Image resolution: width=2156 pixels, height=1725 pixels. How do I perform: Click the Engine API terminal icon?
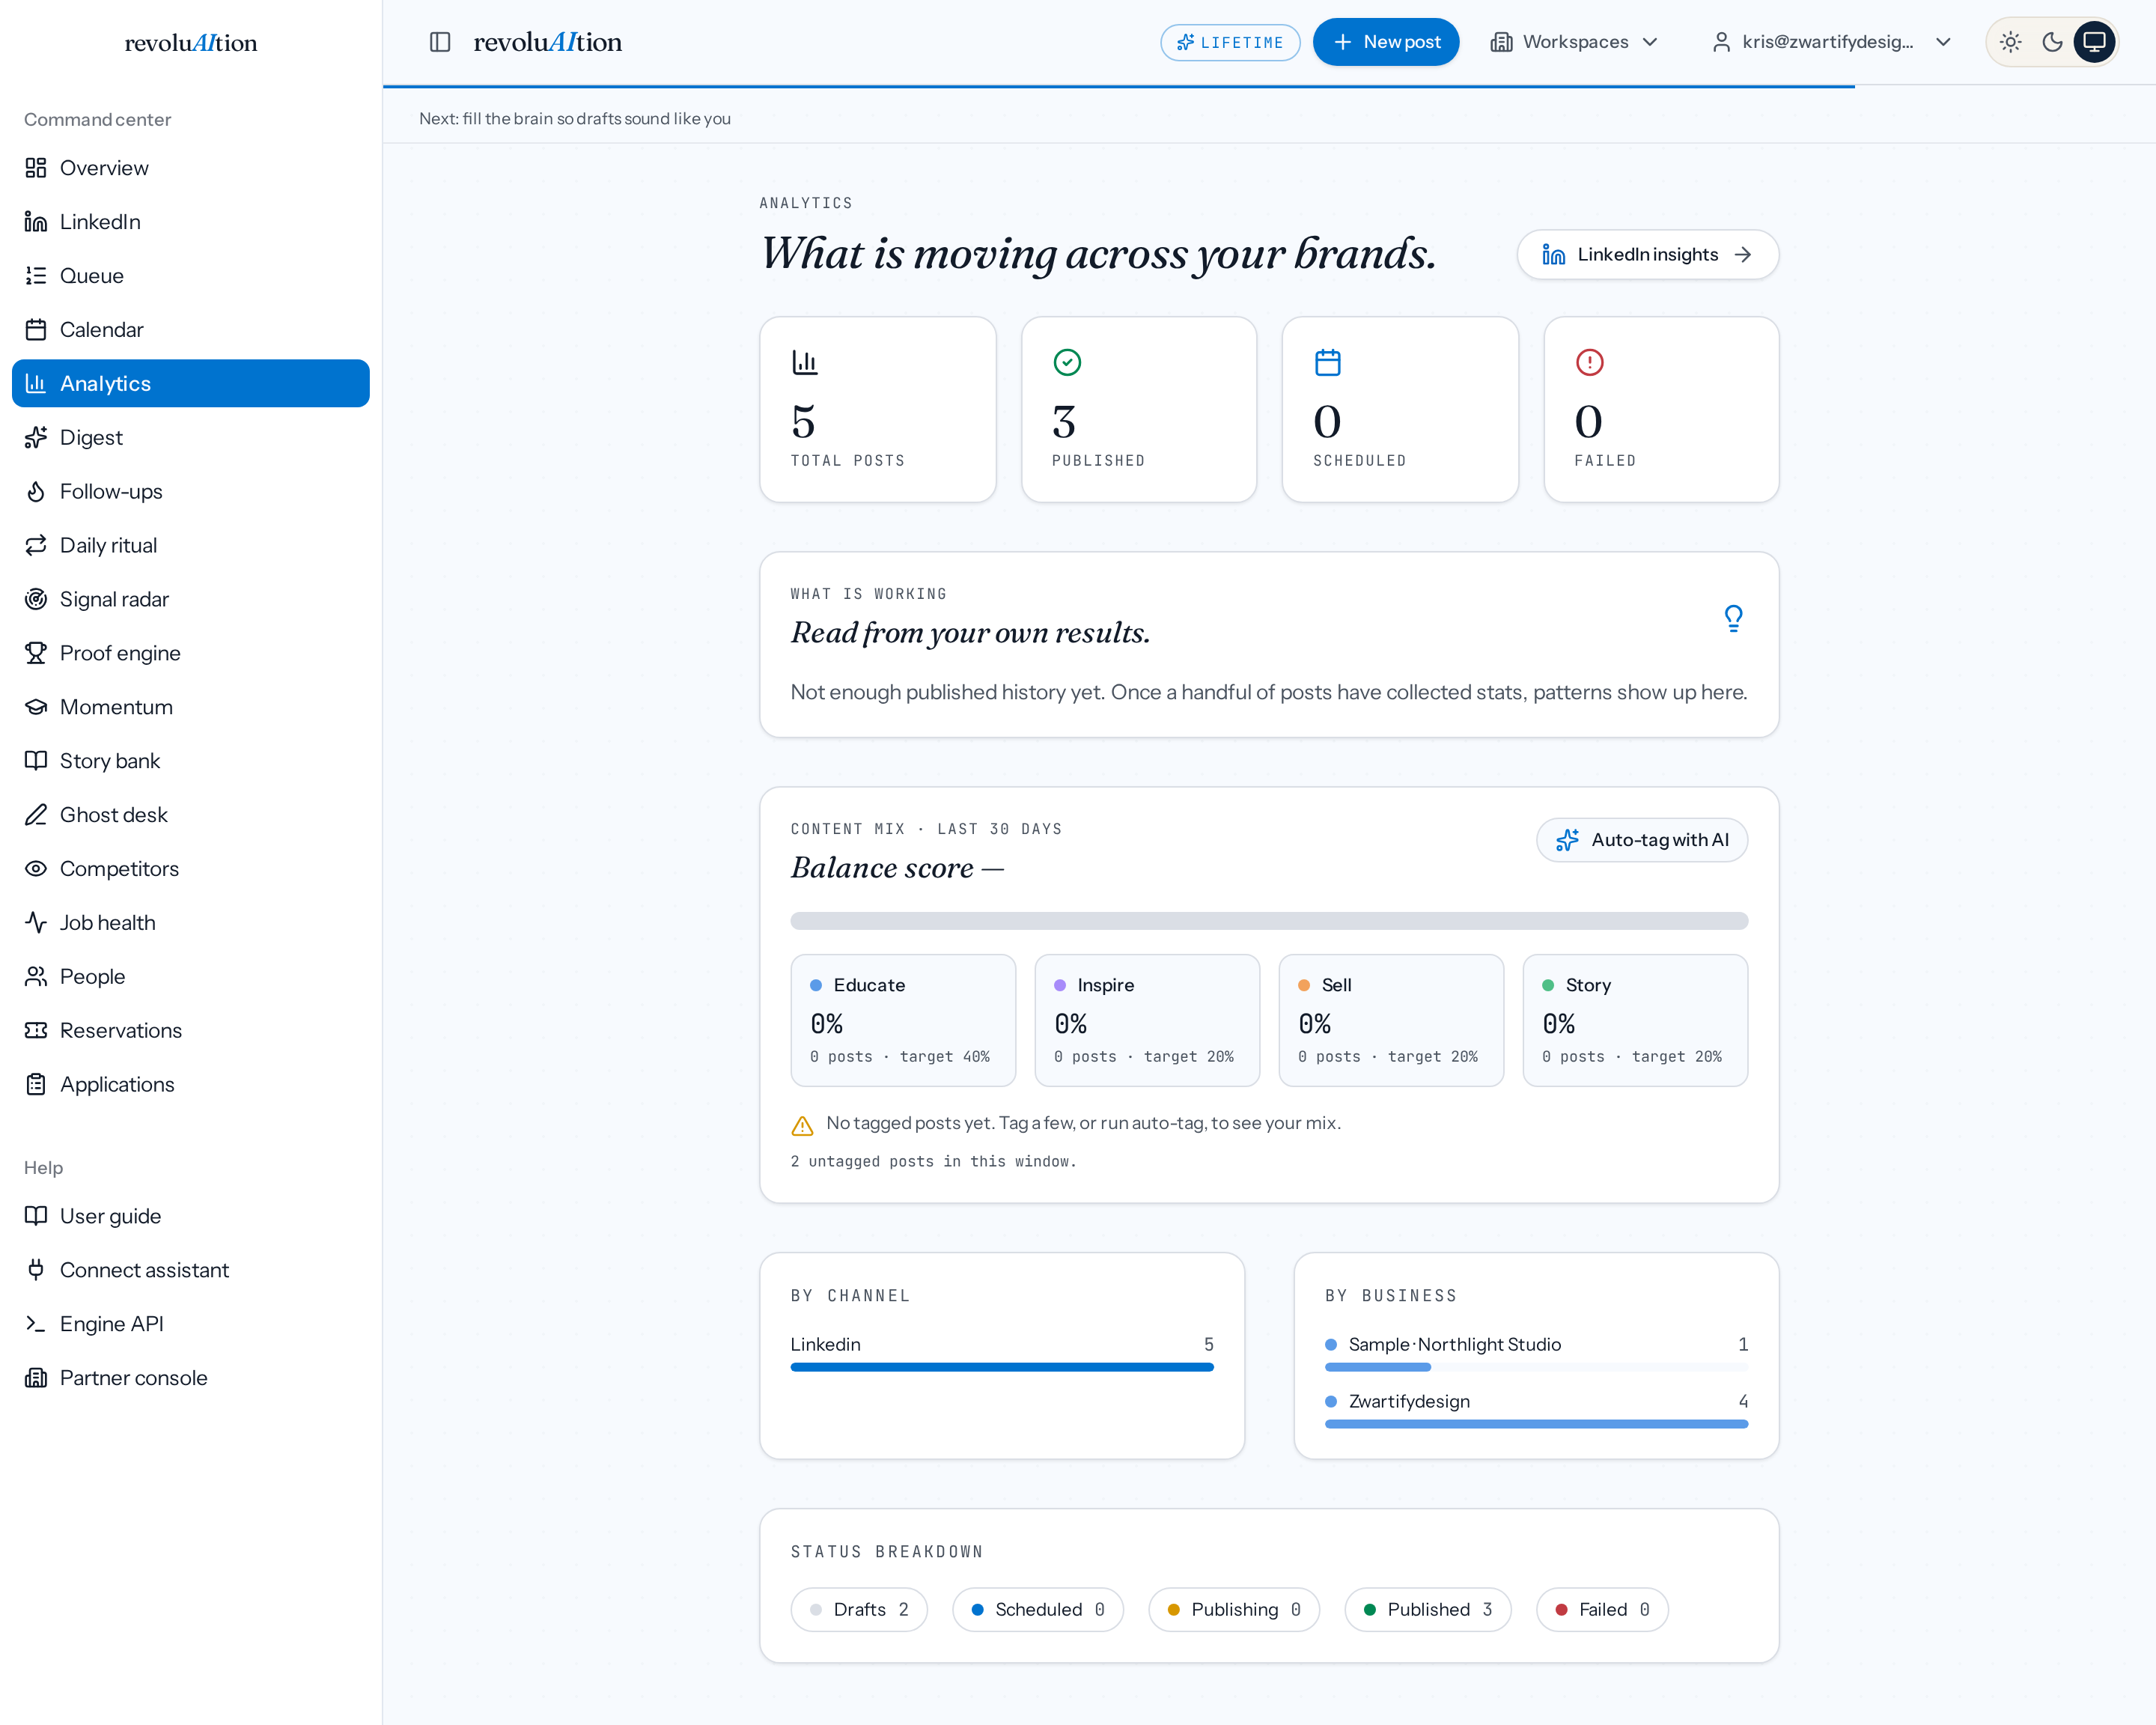click(x=36, y=1323)
